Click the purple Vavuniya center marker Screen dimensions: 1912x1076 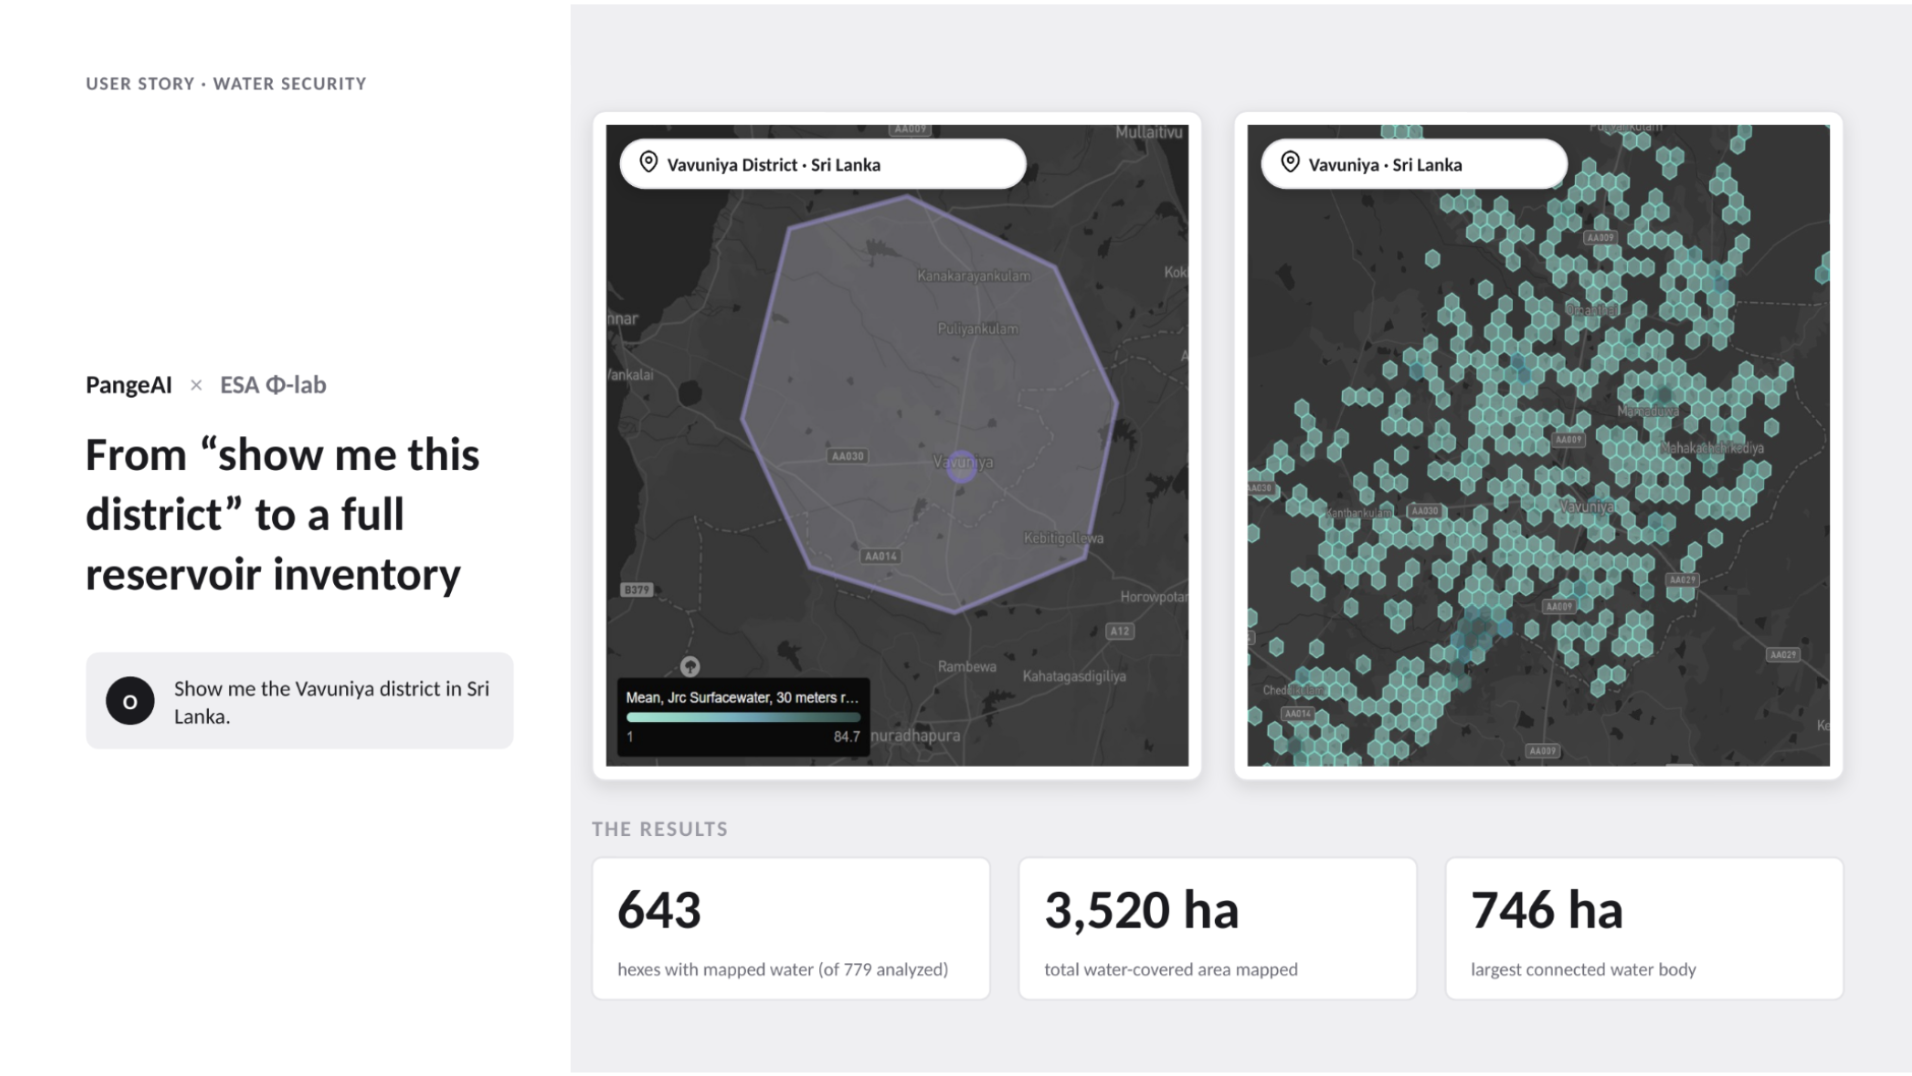point(961,466)
